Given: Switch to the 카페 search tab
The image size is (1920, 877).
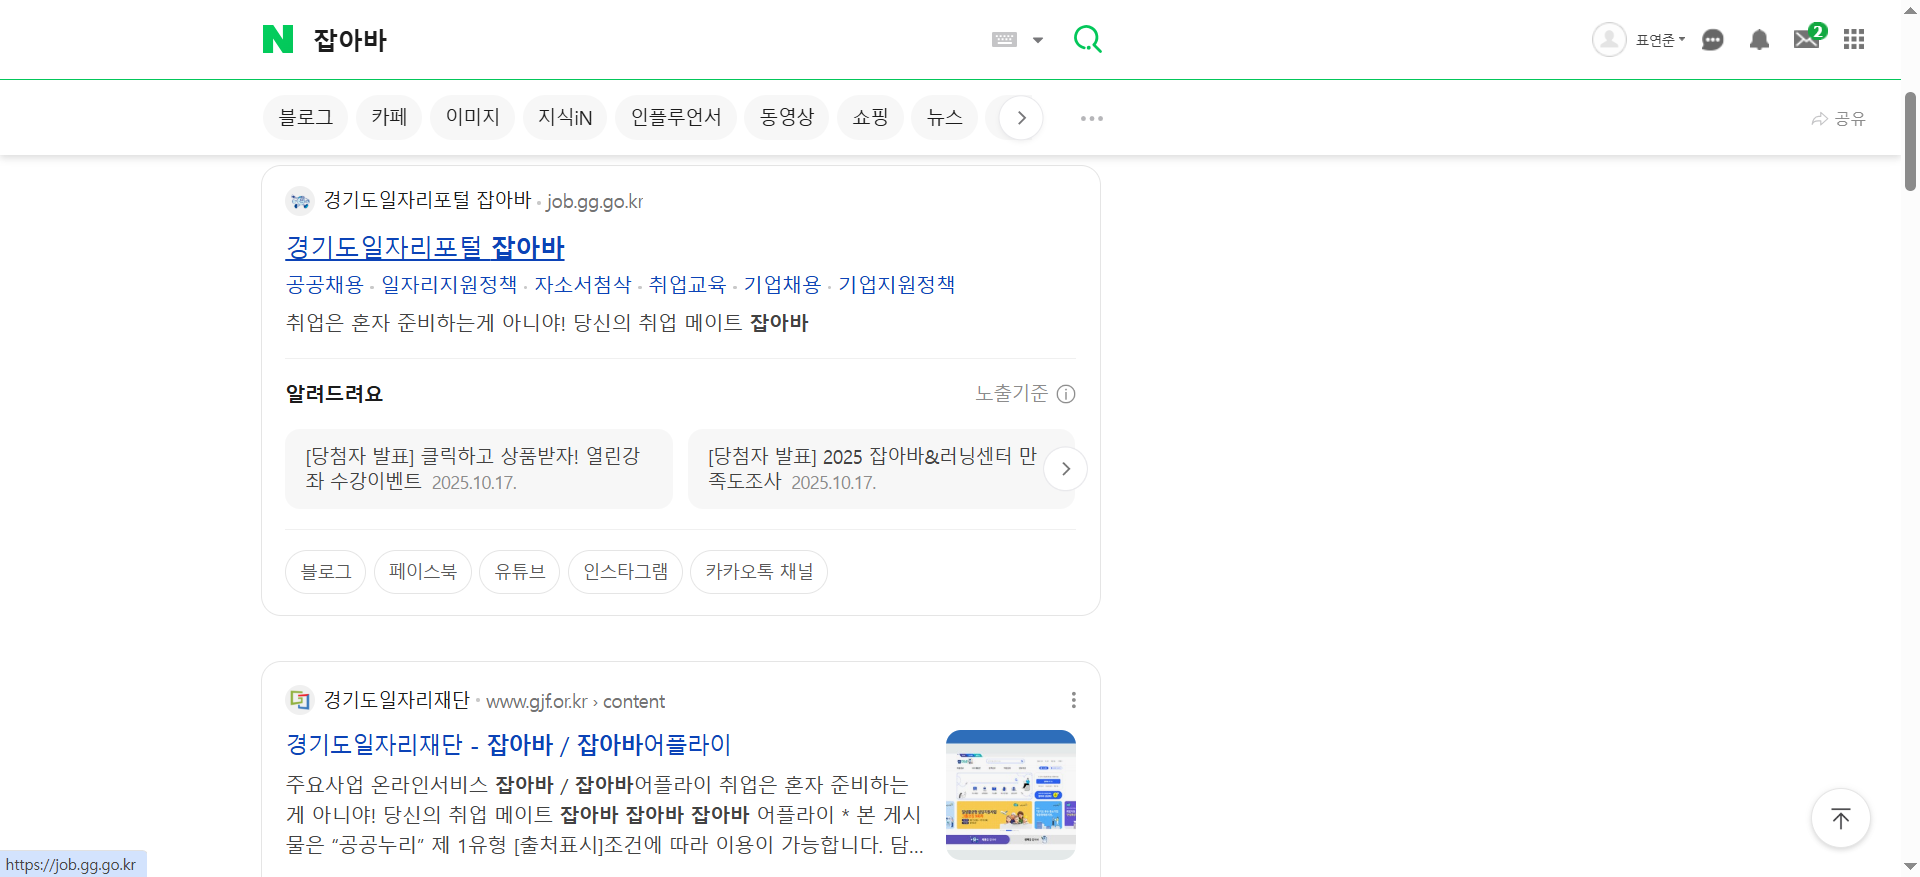Looking at the screenshot, I should (x=389, y=117).
